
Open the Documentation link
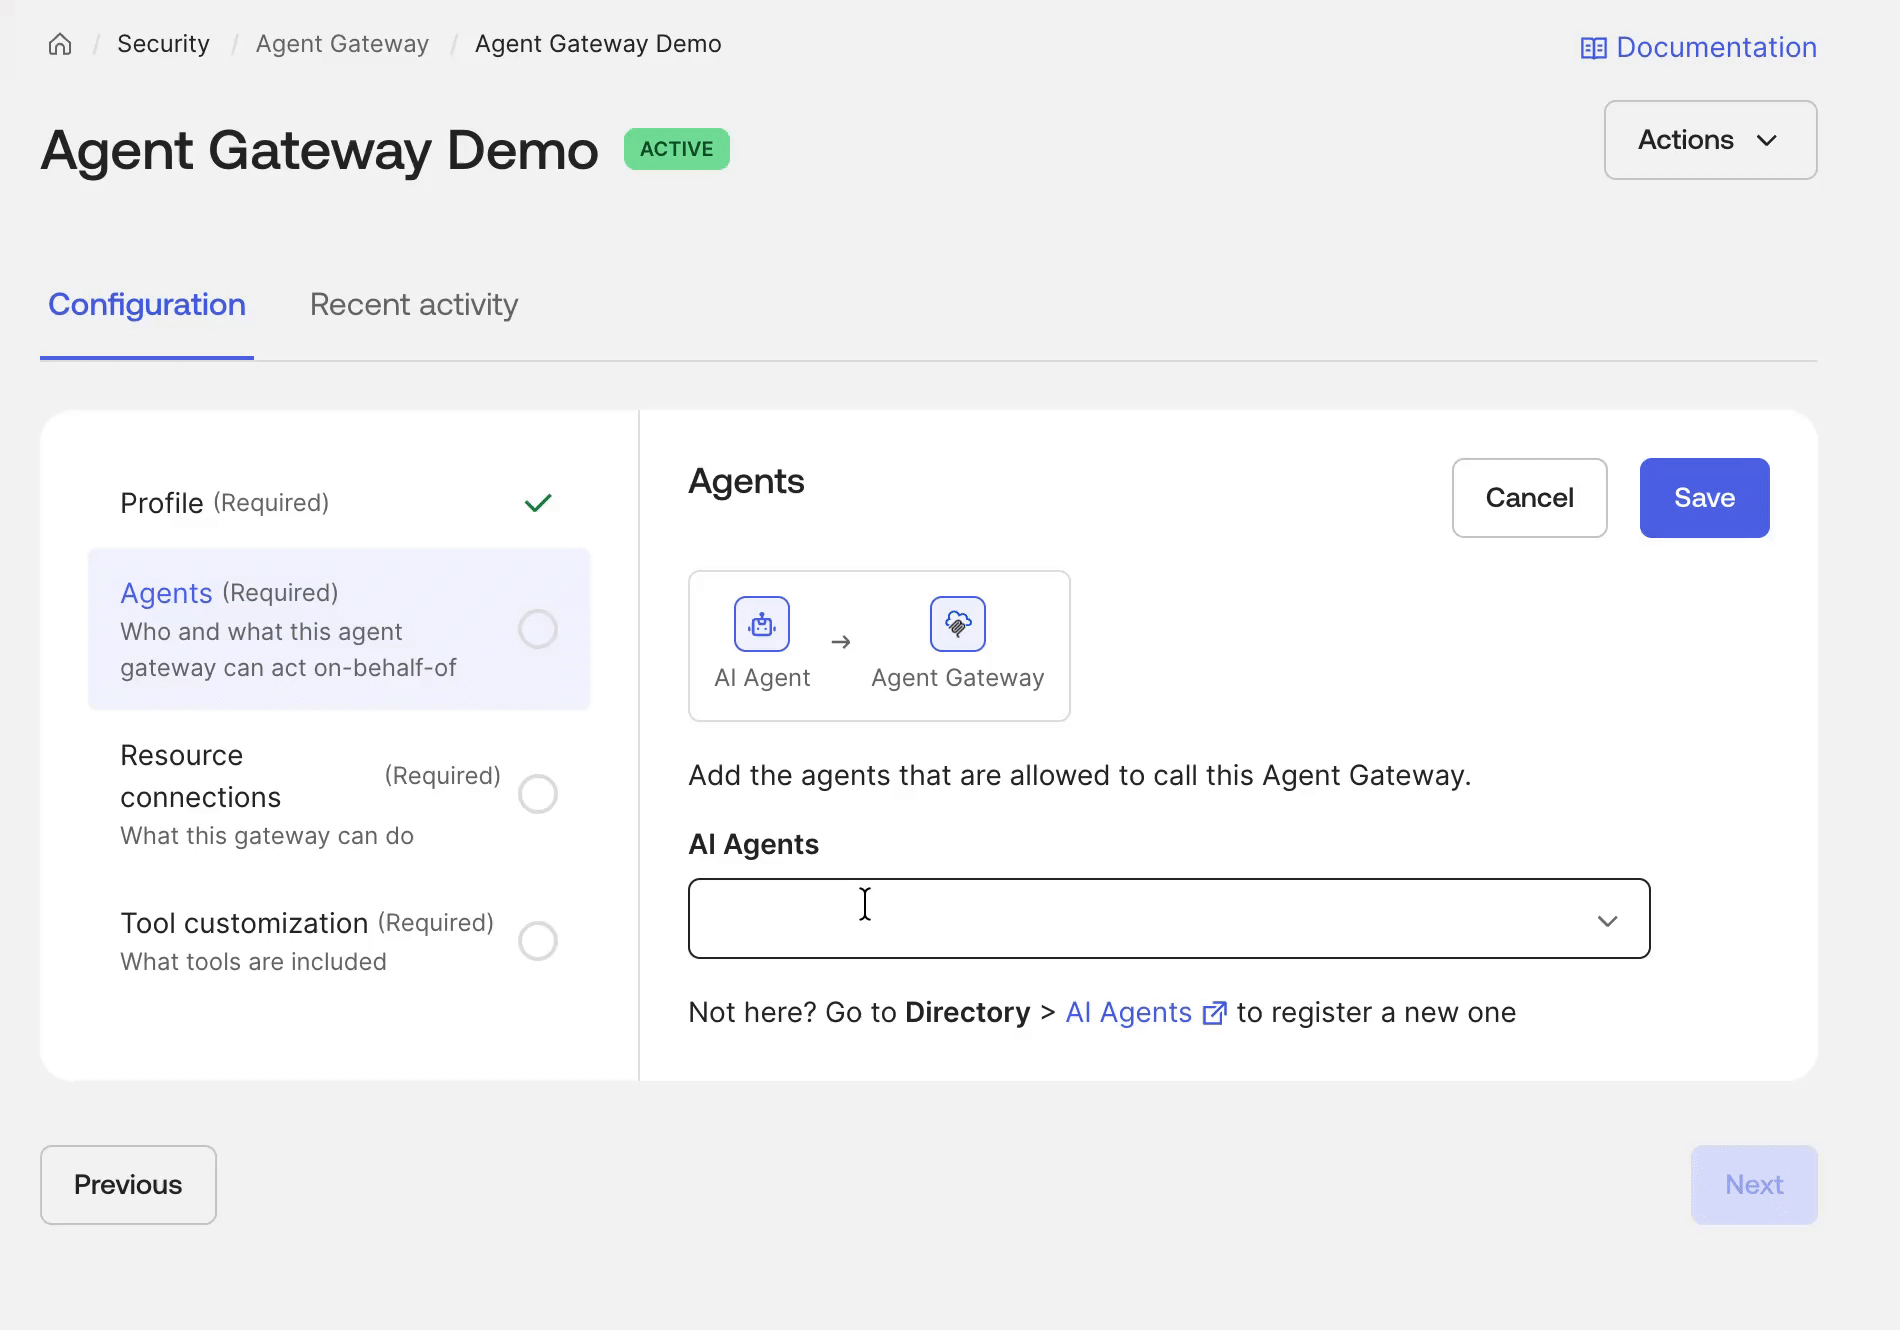click(1698, 47)
